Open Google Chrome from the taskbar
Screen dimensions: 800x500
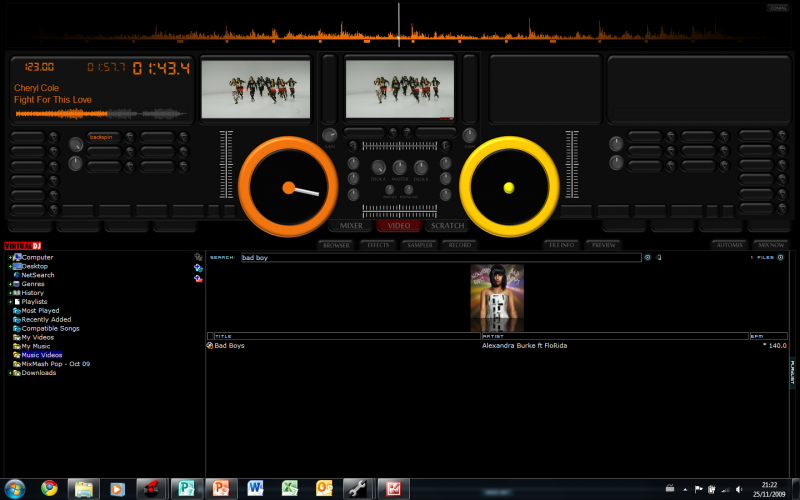(x=49, y=488)
